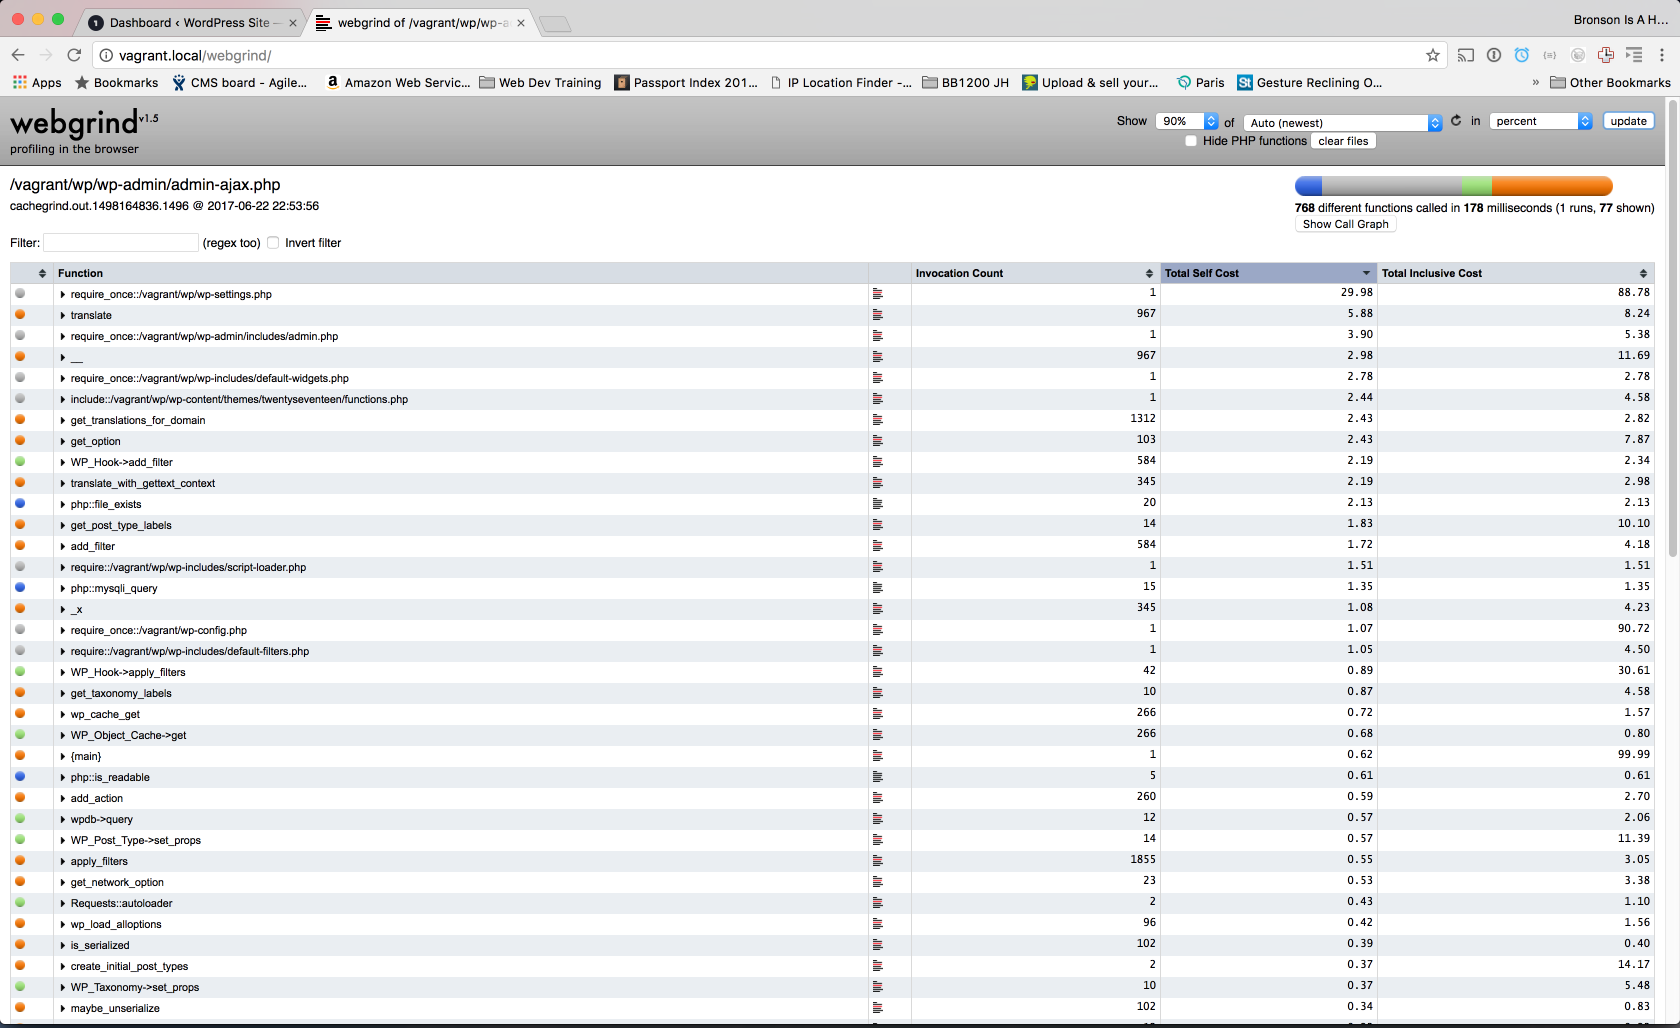The width and height of the screenshot is (1680, 1028).
Task: Click file icon in WP_Taxonomy->set_props row
Action: coord(878,987)
